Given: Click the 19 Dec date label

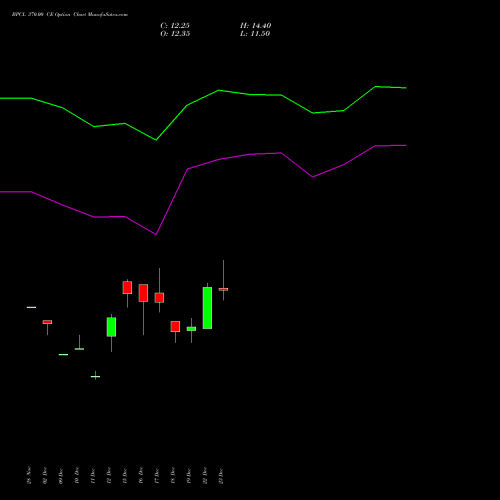Looking at the screenshot, I should tap(189, 475).
